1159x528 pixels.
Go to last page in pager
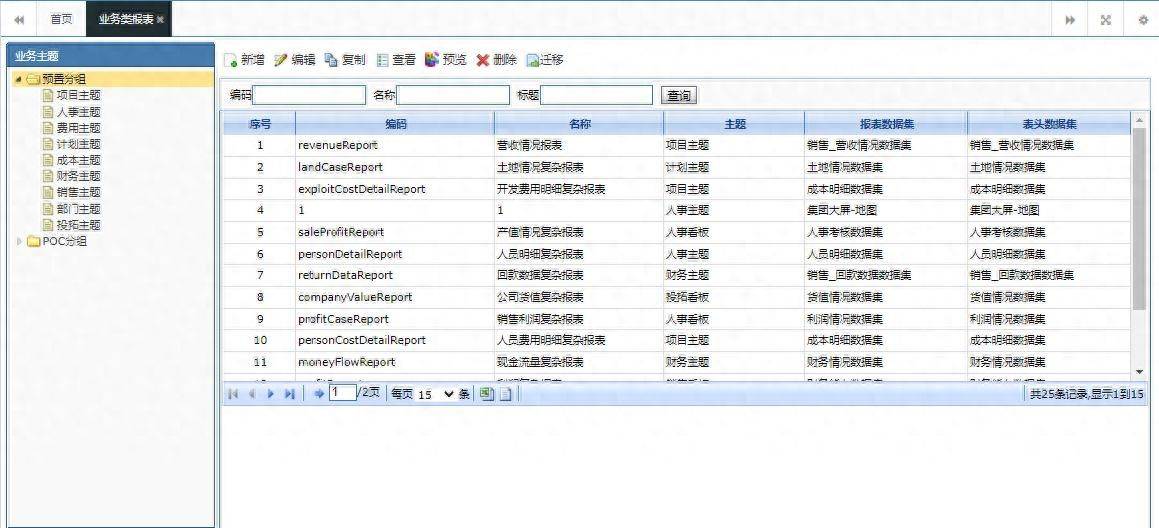click(289, 394)
